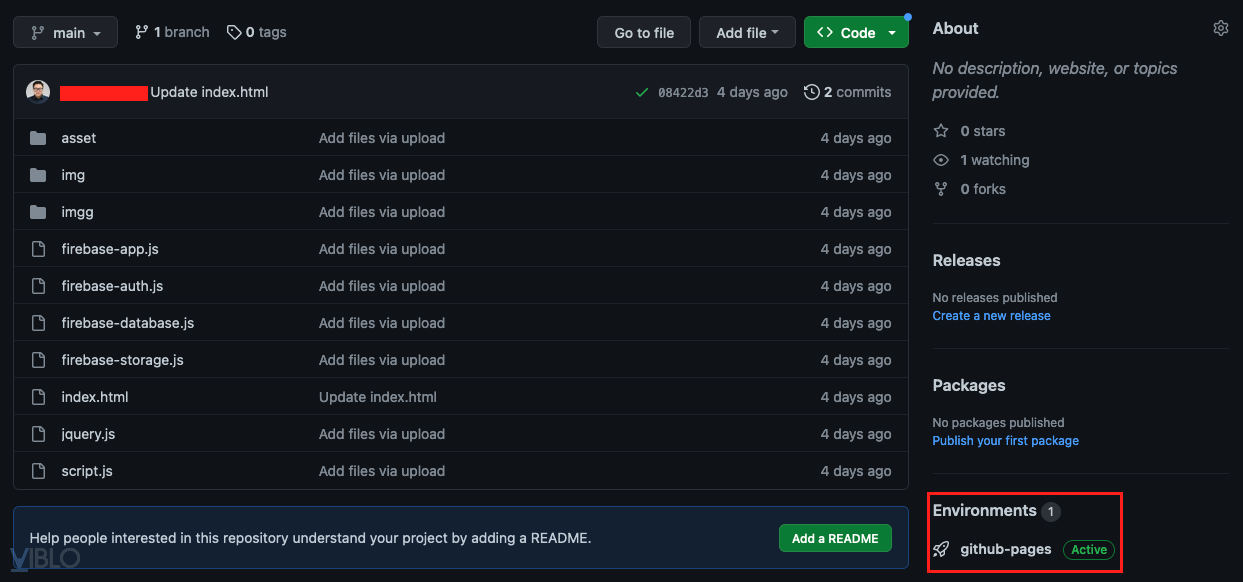Expand the Add file dropdown
This screenshot has width=1243, height=582.
[747, 33]
